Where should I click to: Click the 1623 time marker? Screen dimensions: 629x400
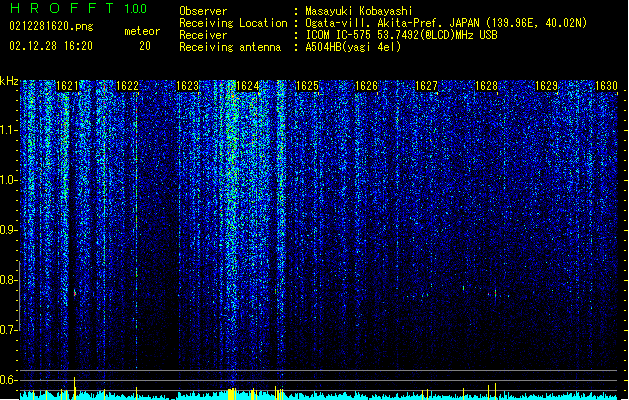(187, 86)
